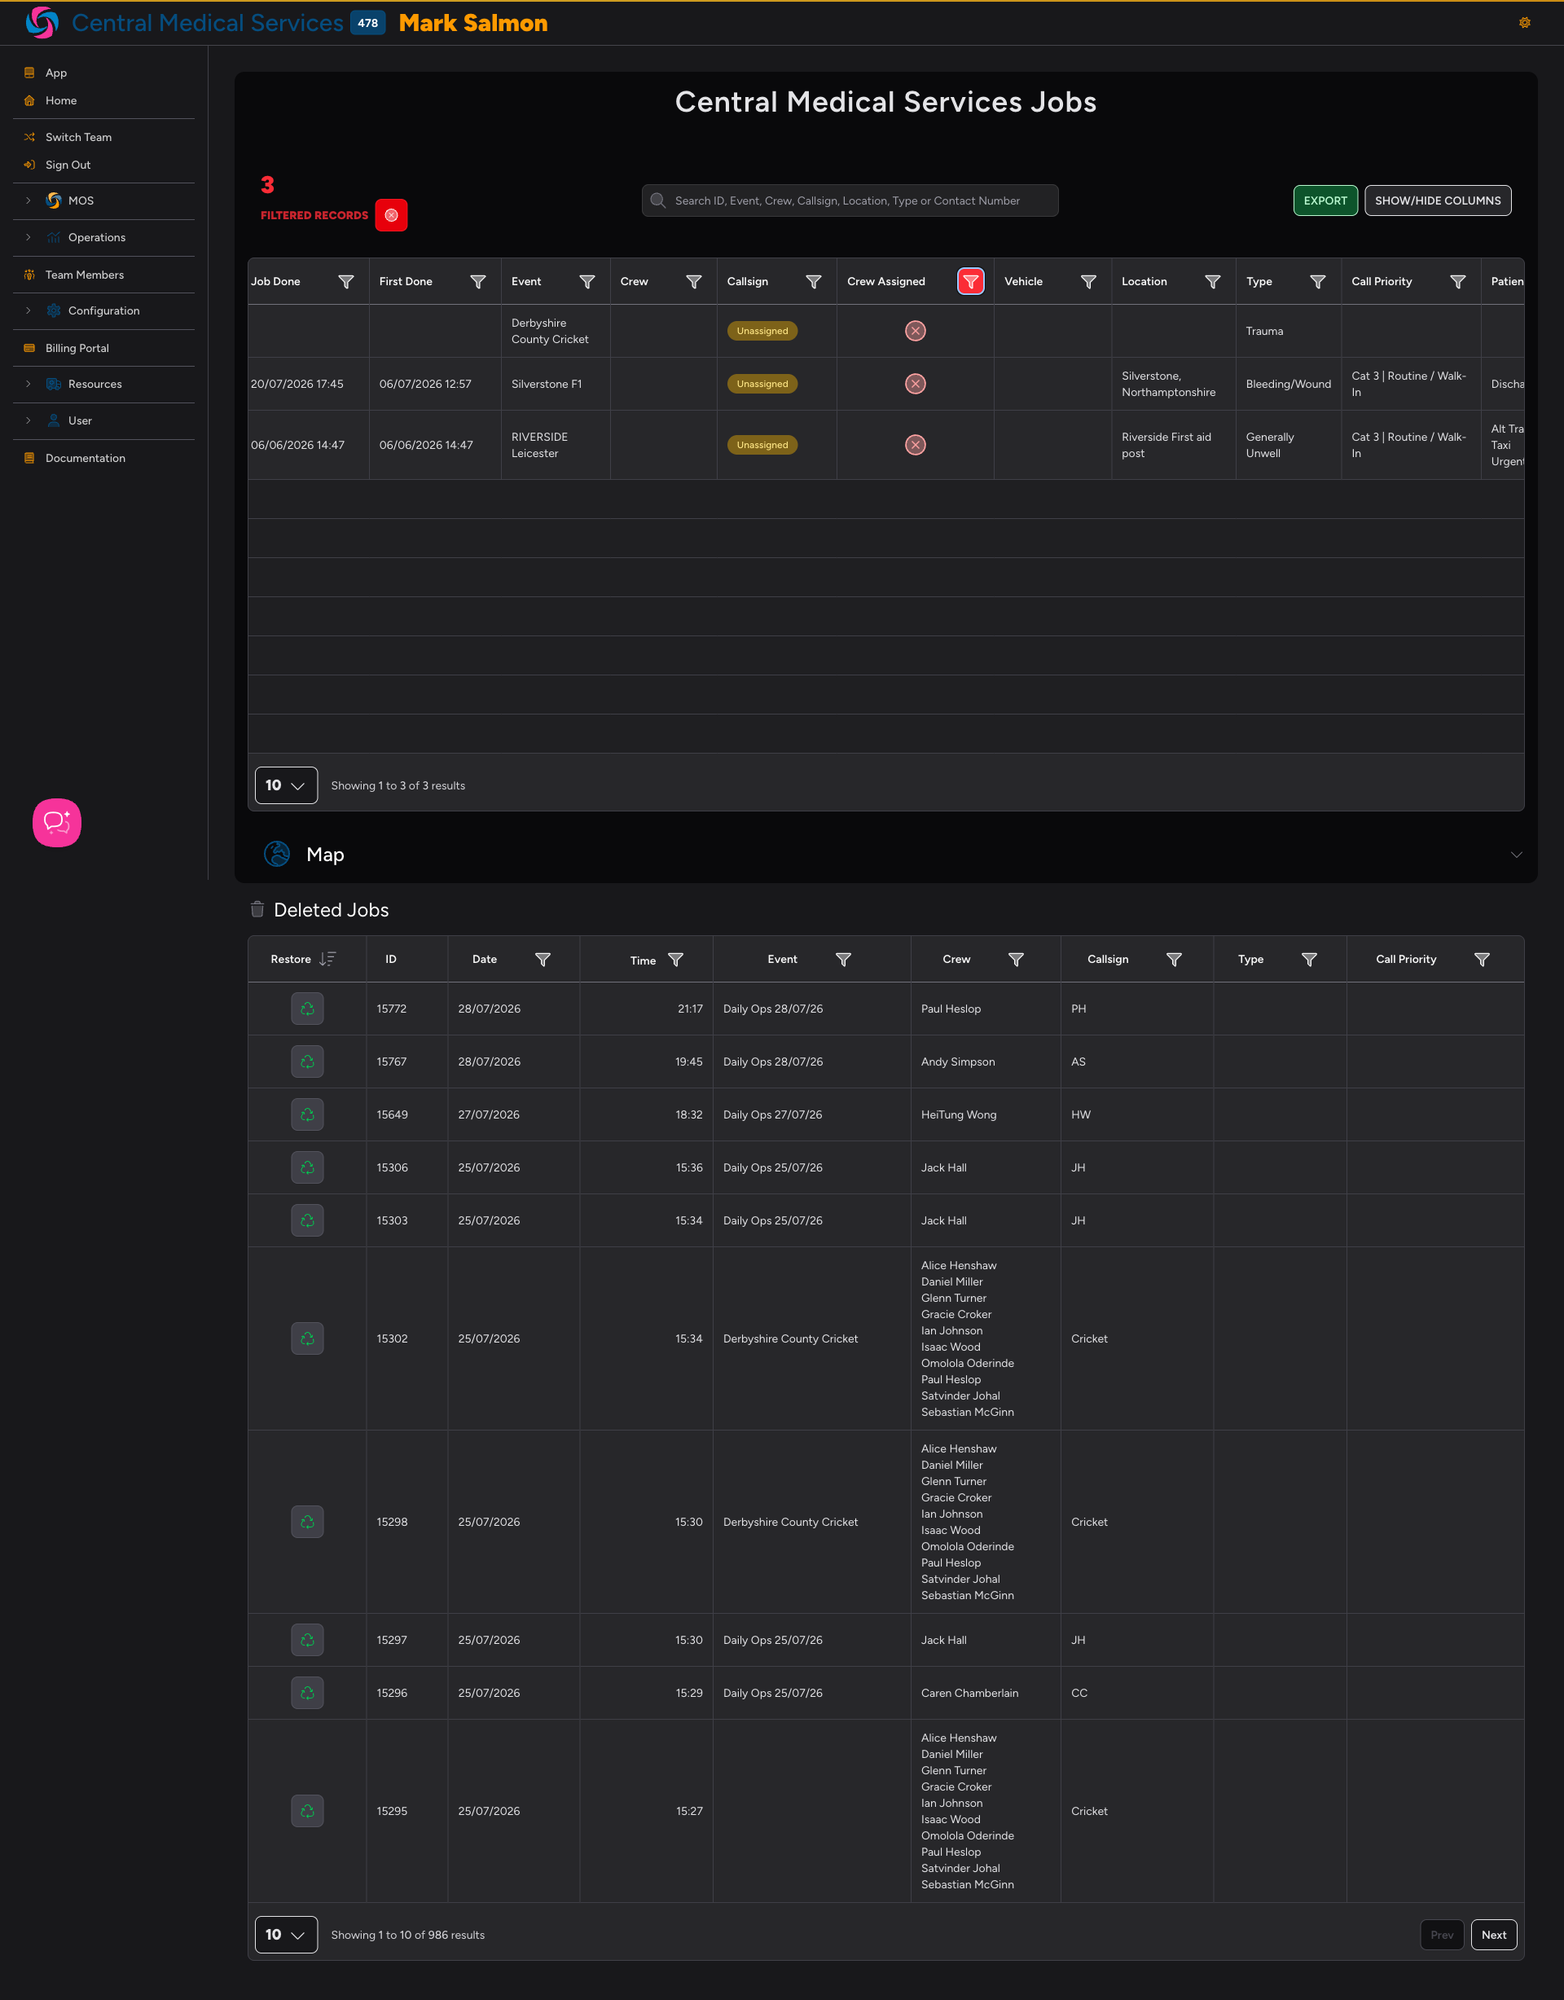Filter deleted jobs by Type

[x=1308, y=959]
